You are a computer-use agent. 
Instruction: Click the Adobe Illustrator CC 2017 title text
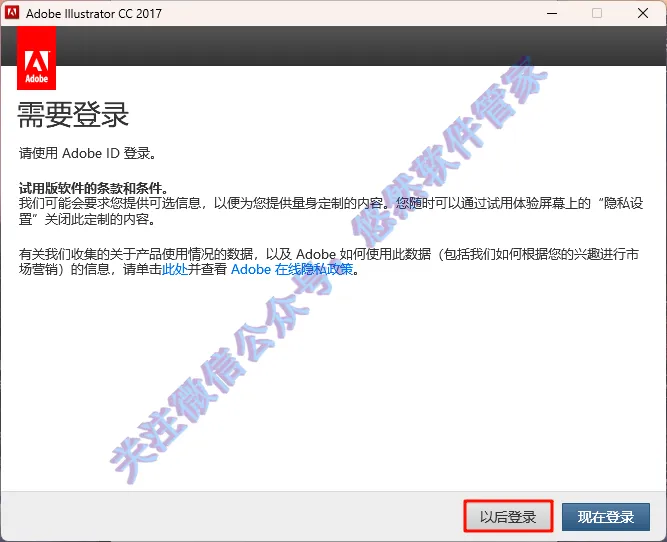(94, 14)
